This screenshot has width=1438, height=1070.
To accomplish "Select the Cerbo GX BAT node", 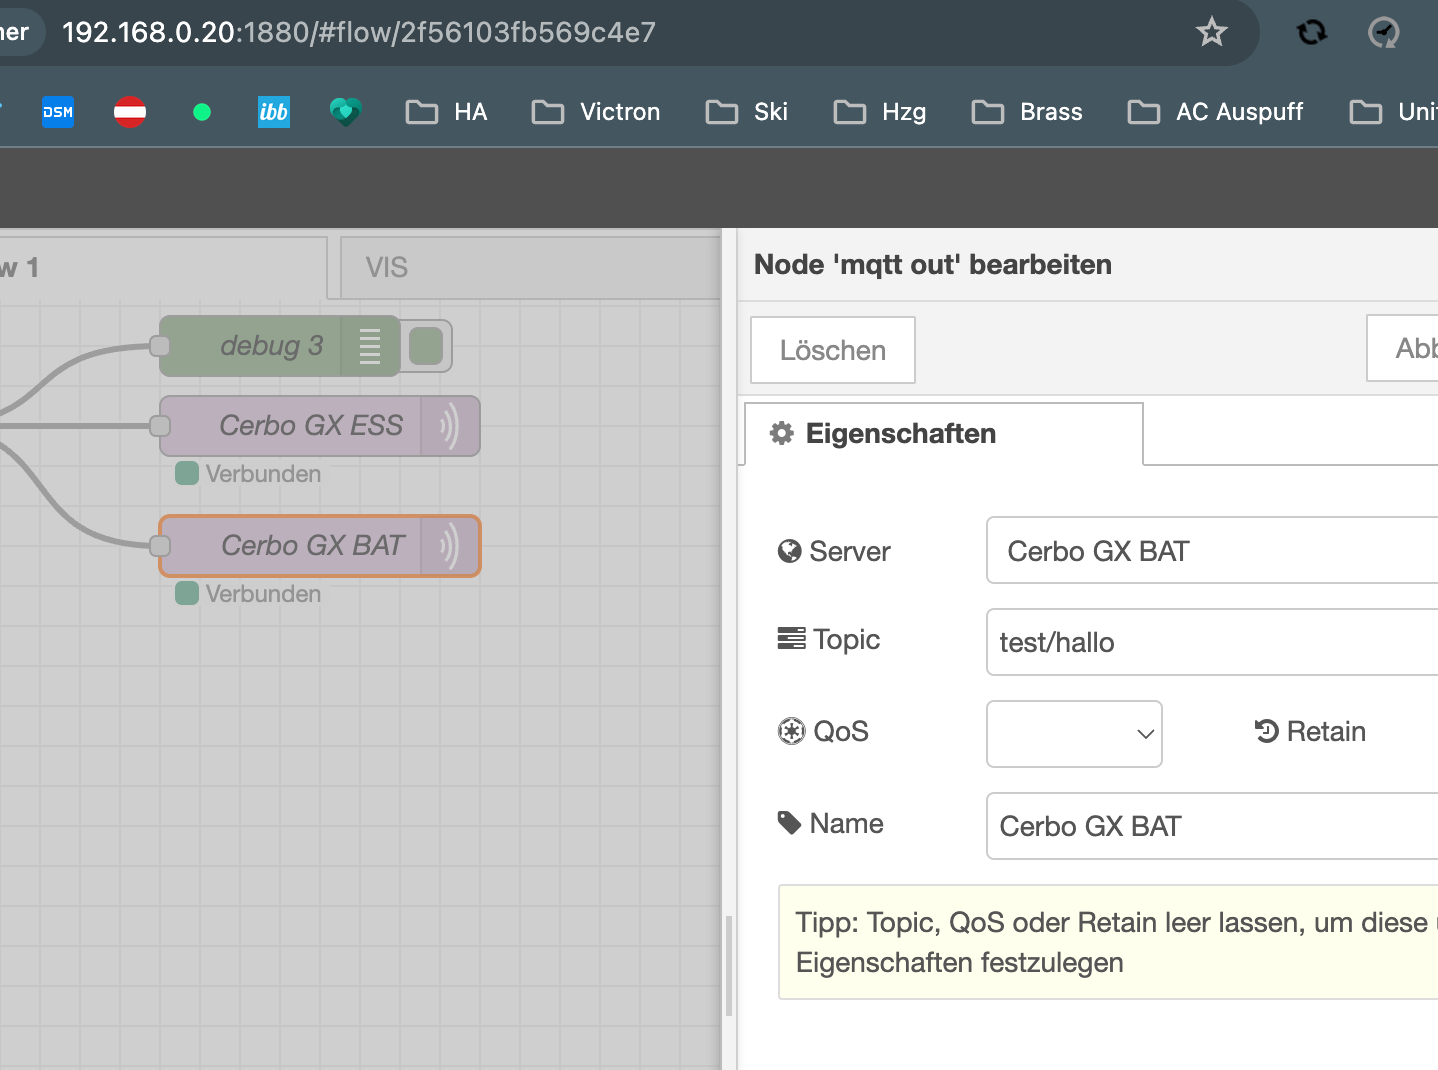I will click(x=320, y=546).
